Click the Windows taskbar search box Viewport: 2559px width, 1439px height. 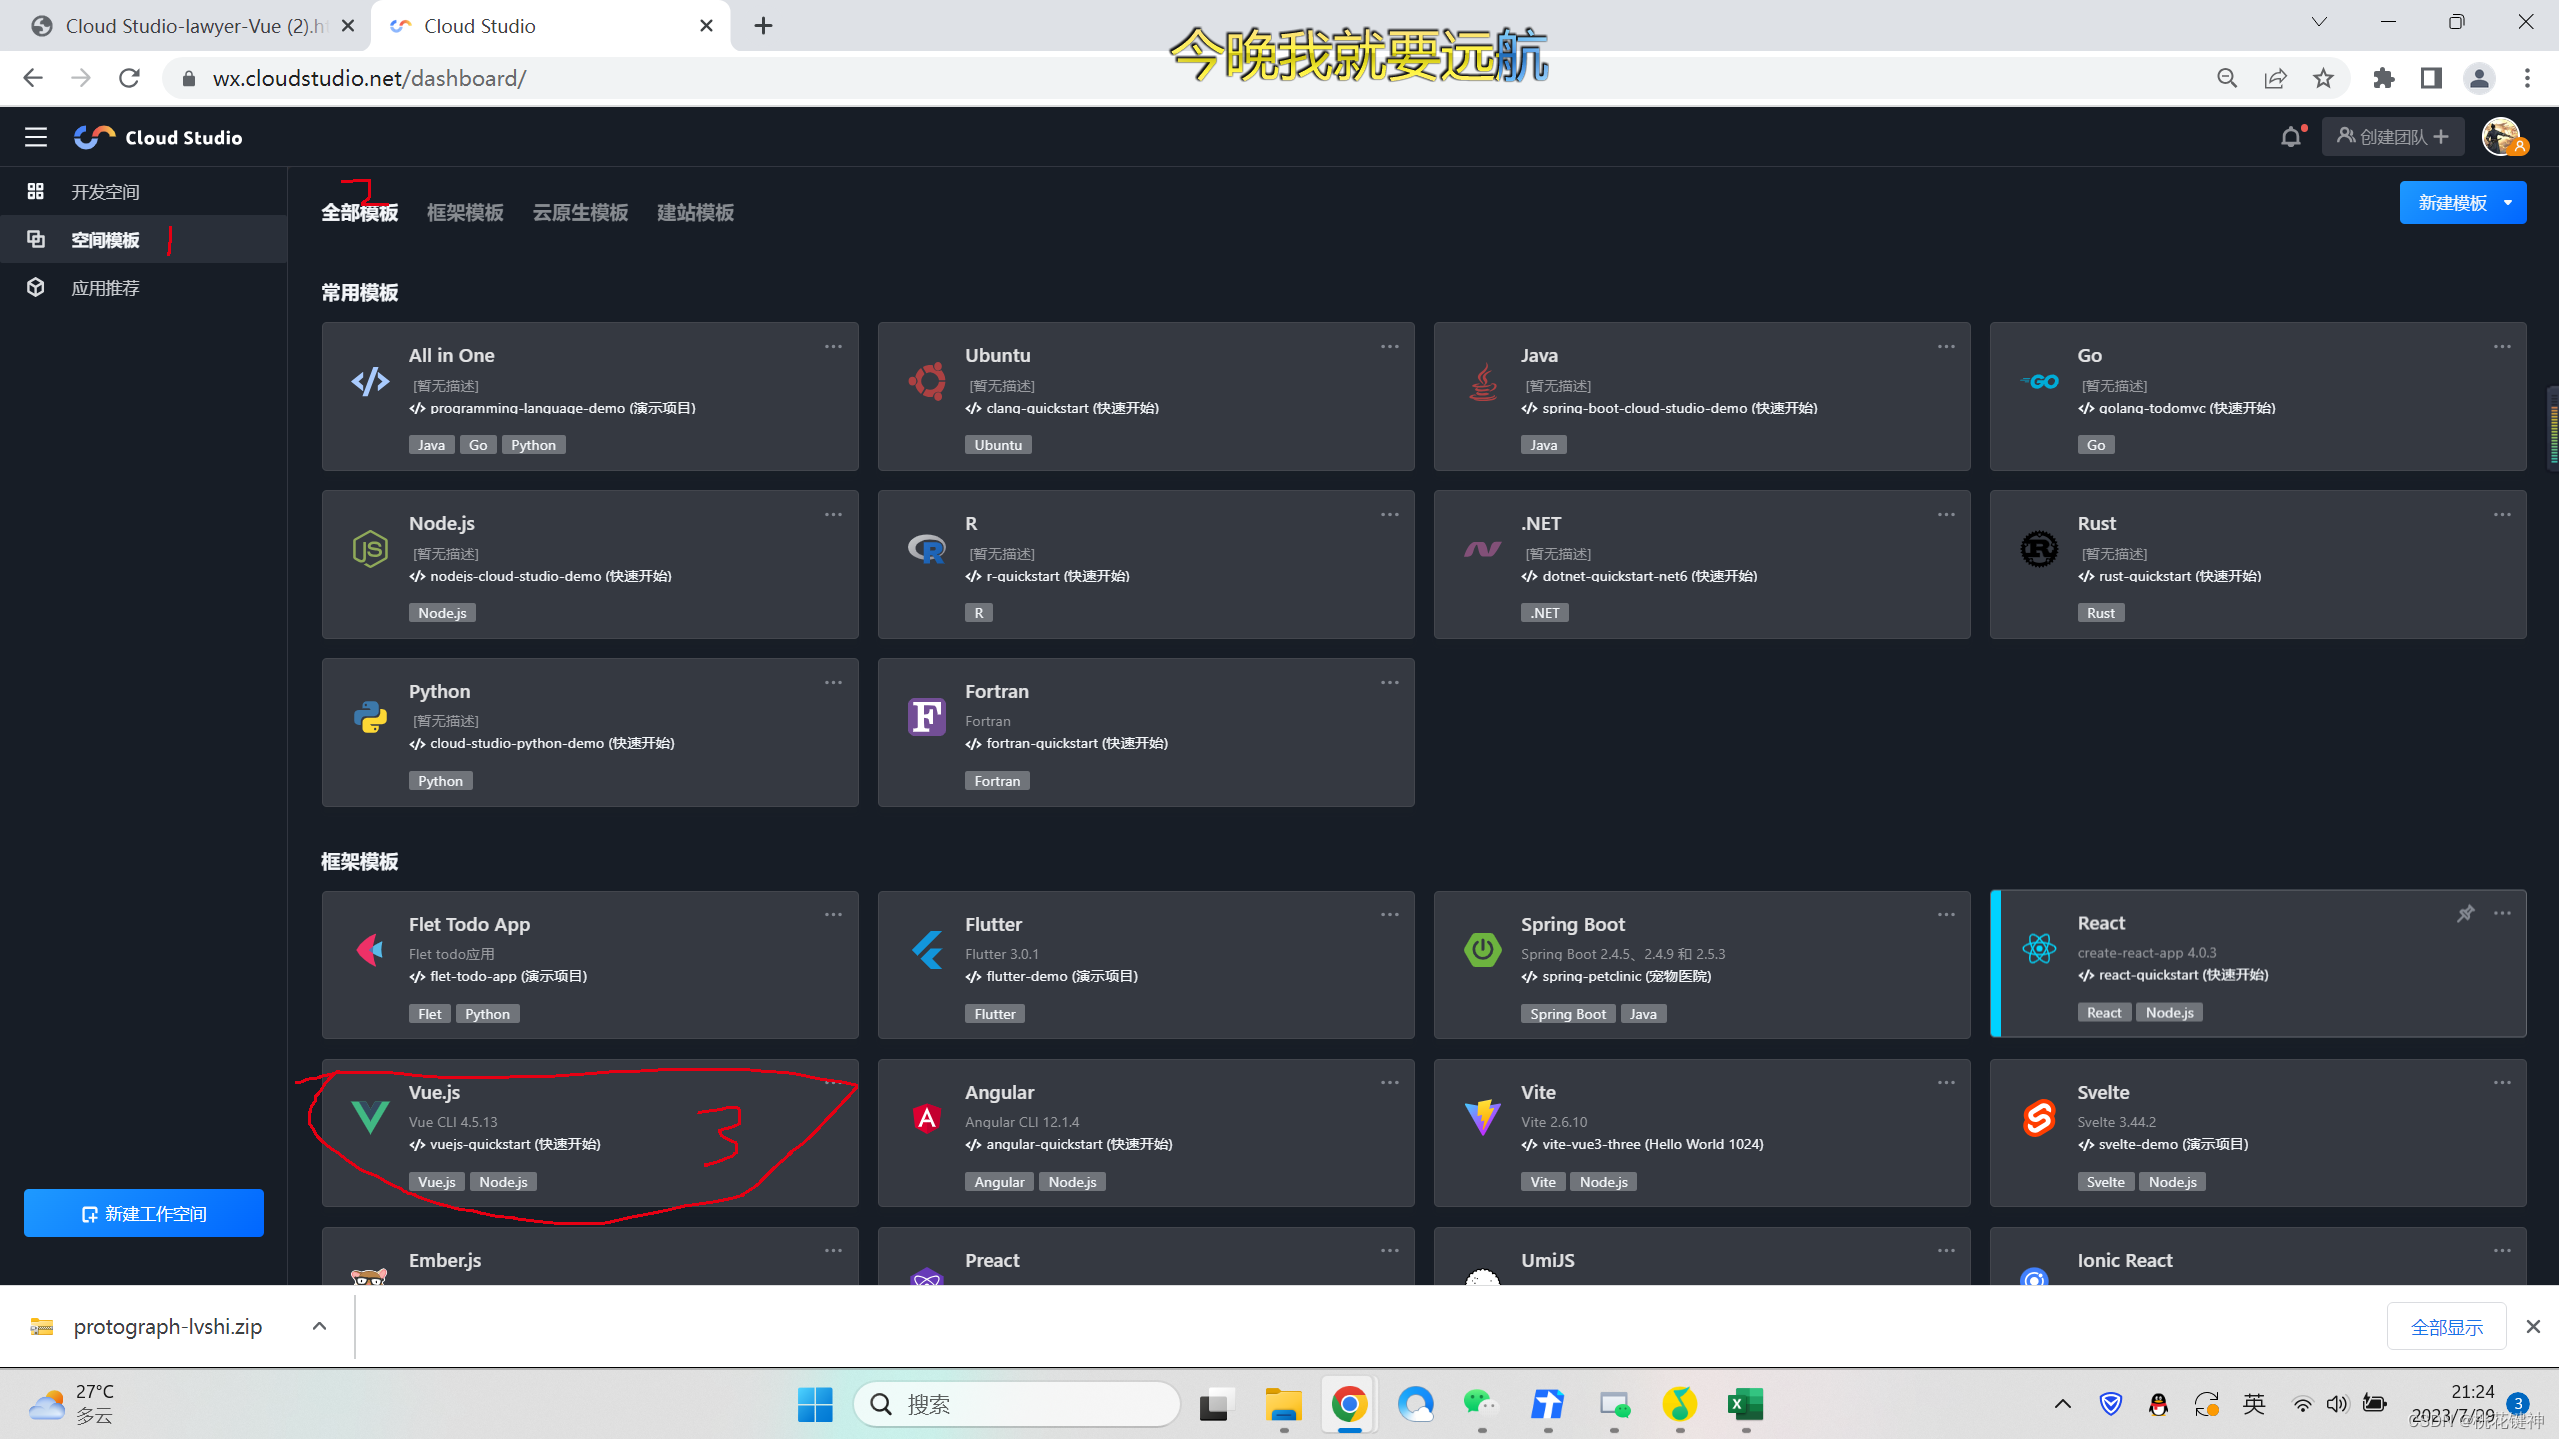coord(1018,1404)
